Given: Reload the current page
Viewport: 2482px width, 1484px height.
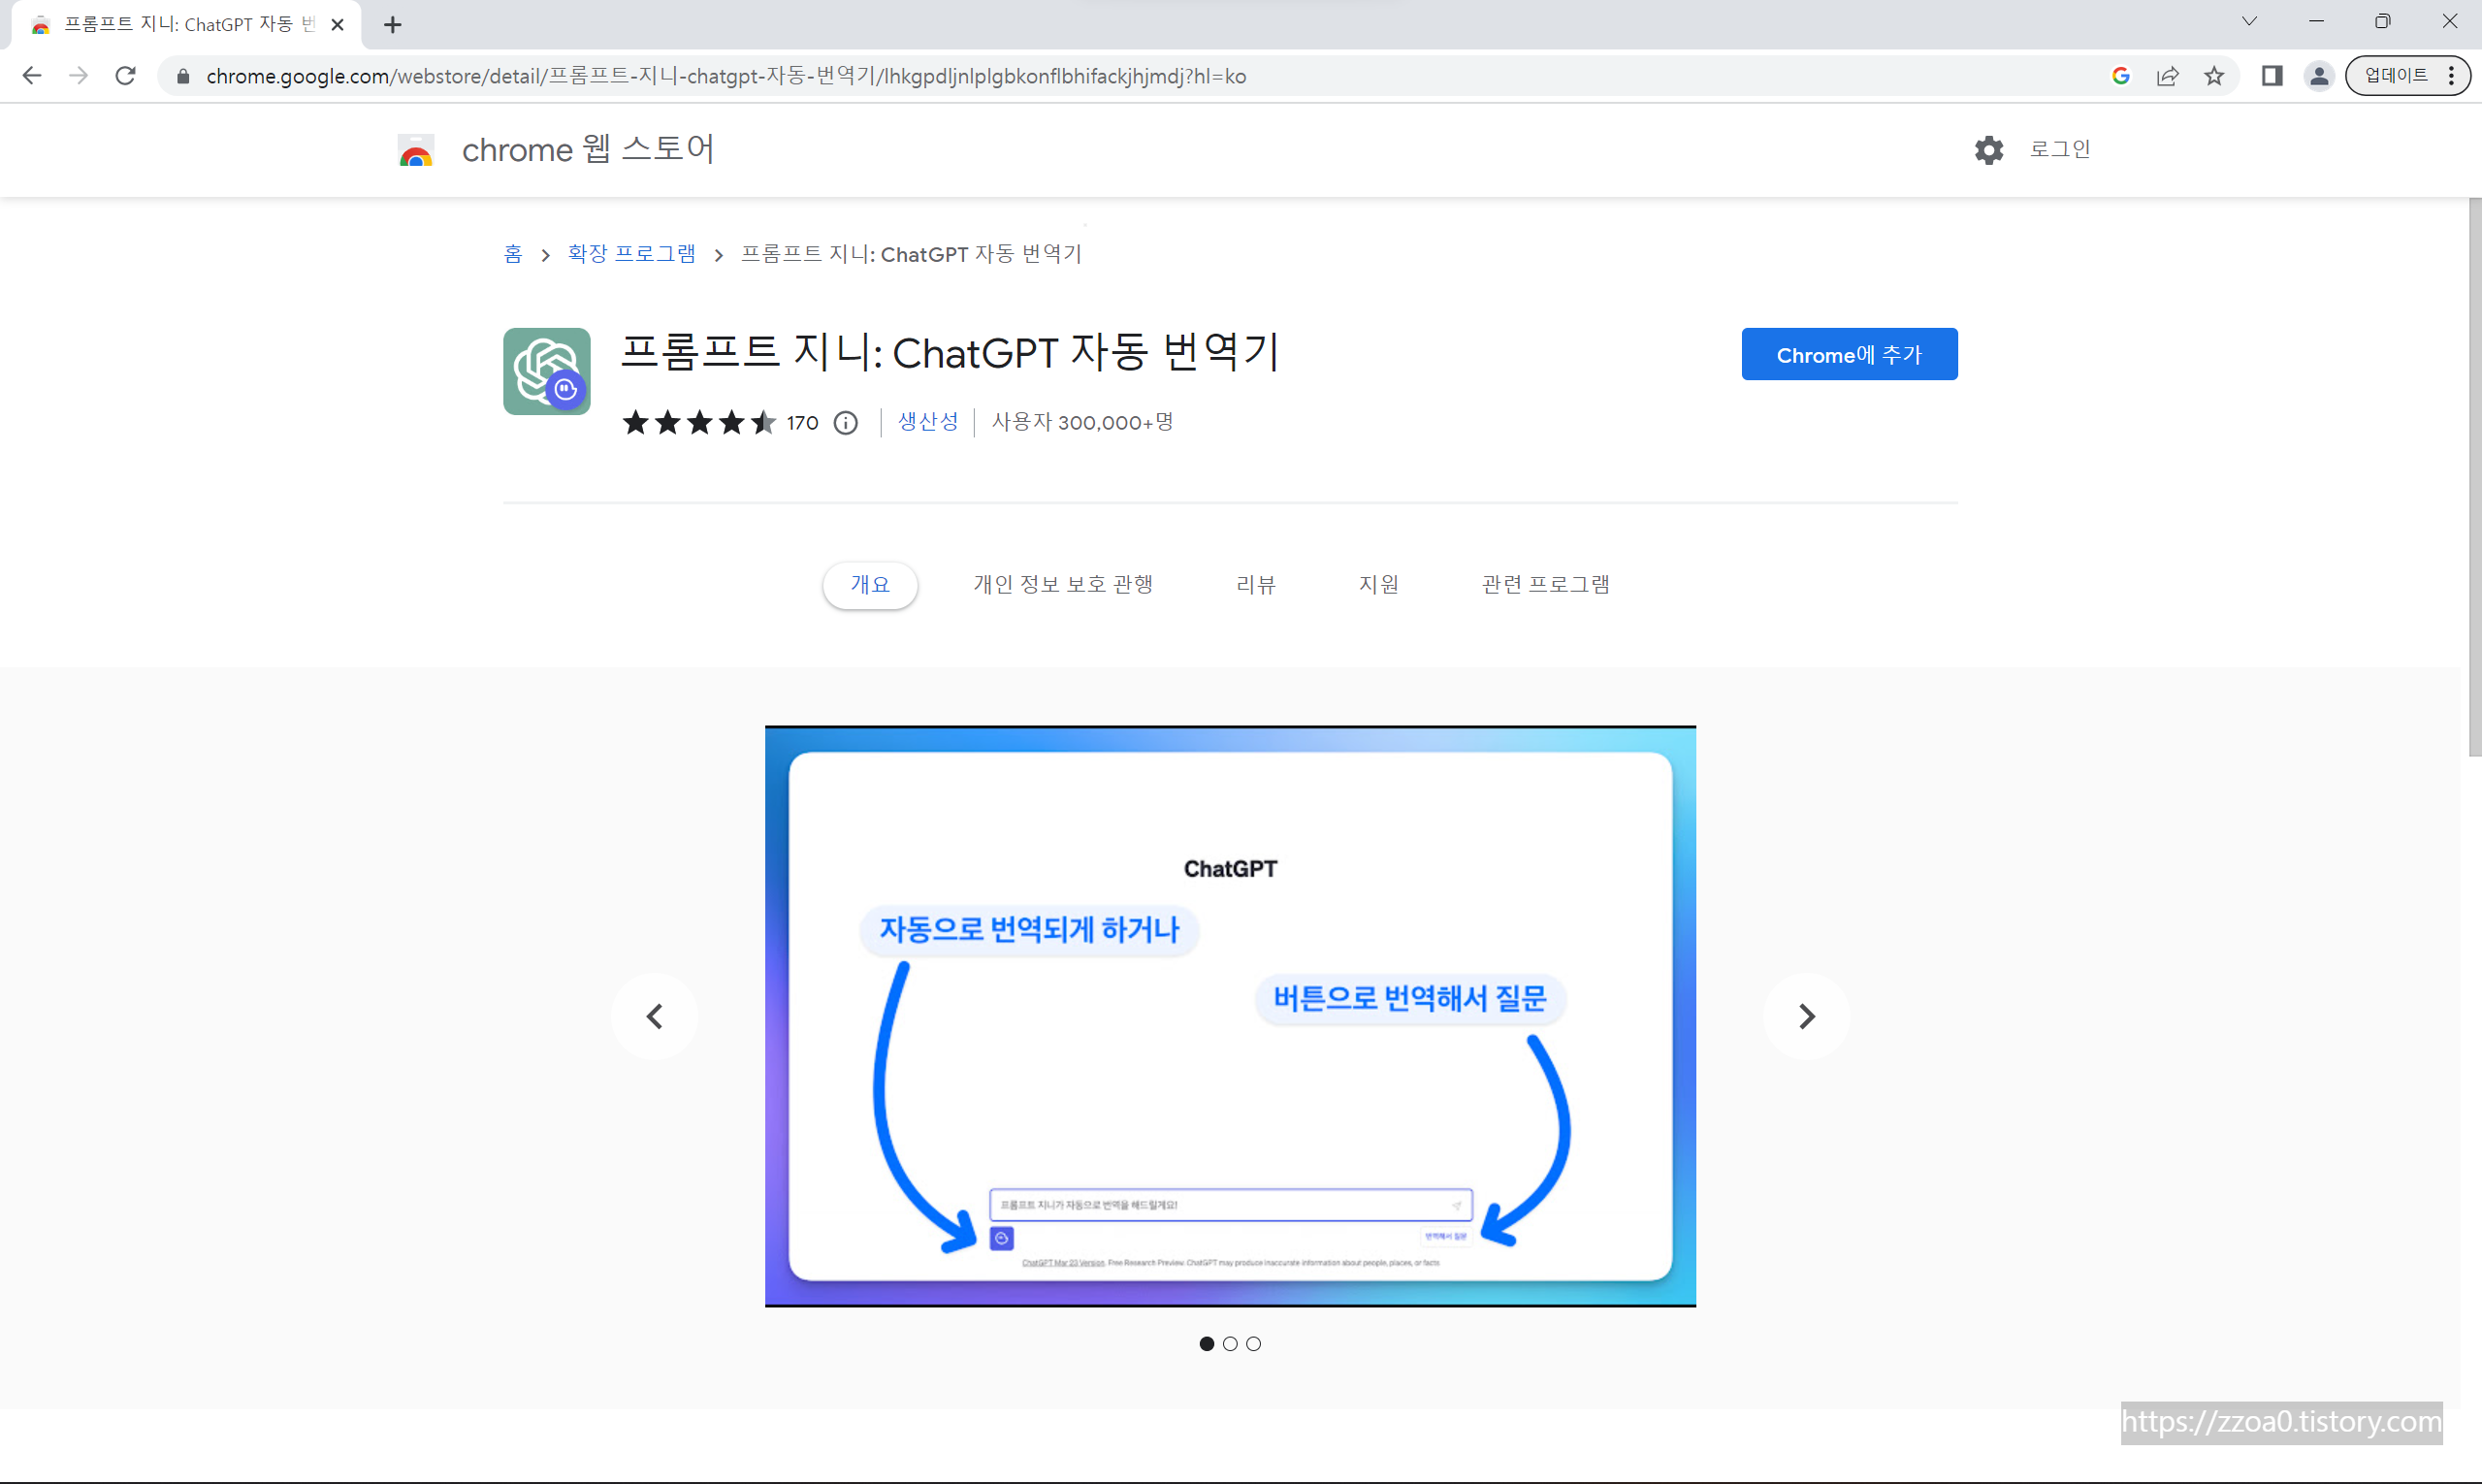Looking at the screenshot, I should coord(125,76).
